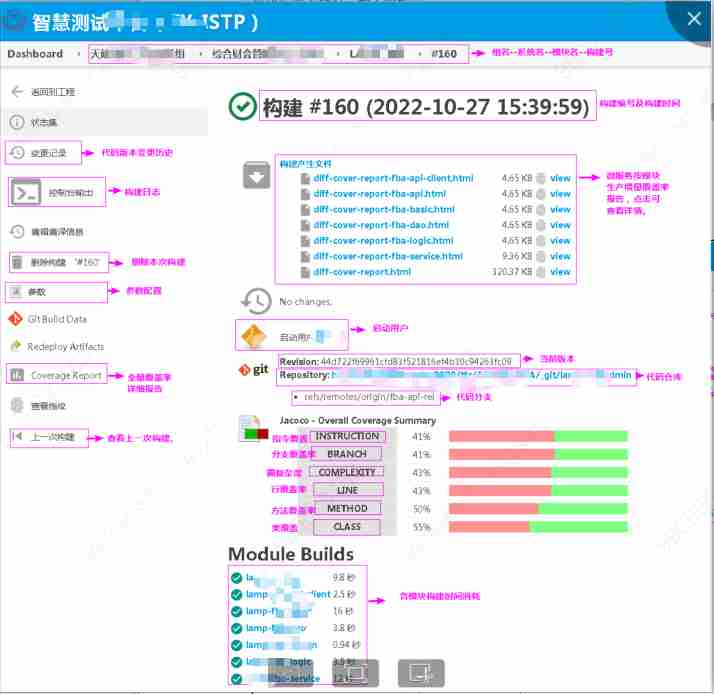Click the Jacoco coverage summary icon

tap(257, 430)
